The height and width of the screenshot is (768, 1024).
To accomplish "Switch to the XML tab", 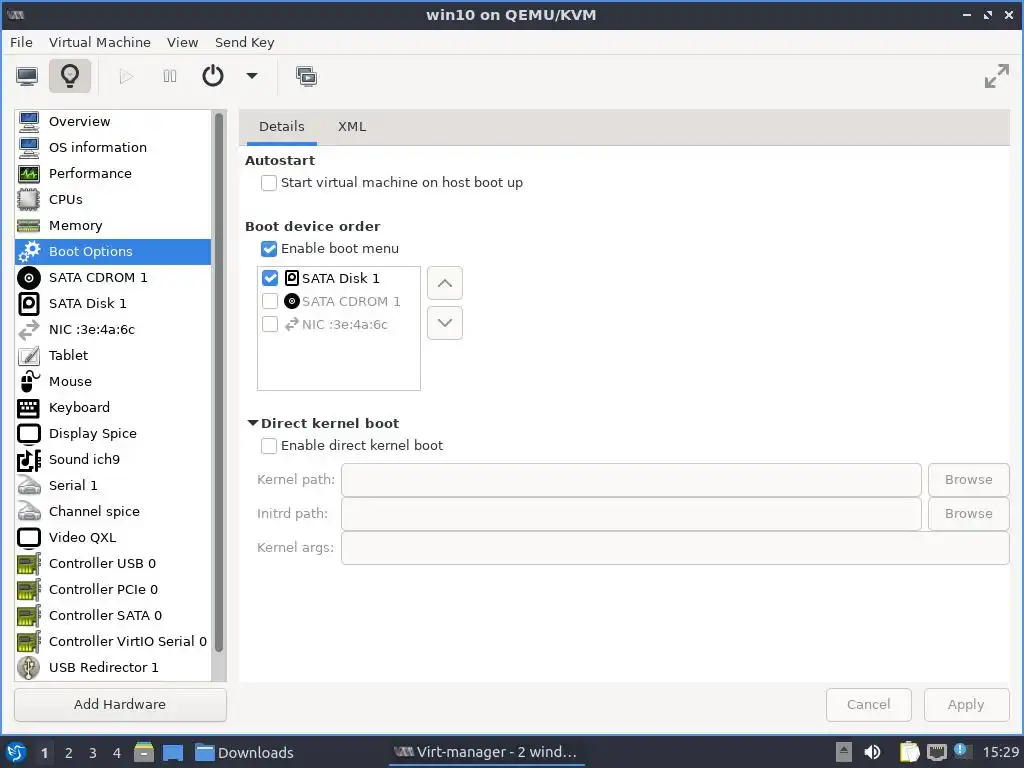I will (352, 127).
